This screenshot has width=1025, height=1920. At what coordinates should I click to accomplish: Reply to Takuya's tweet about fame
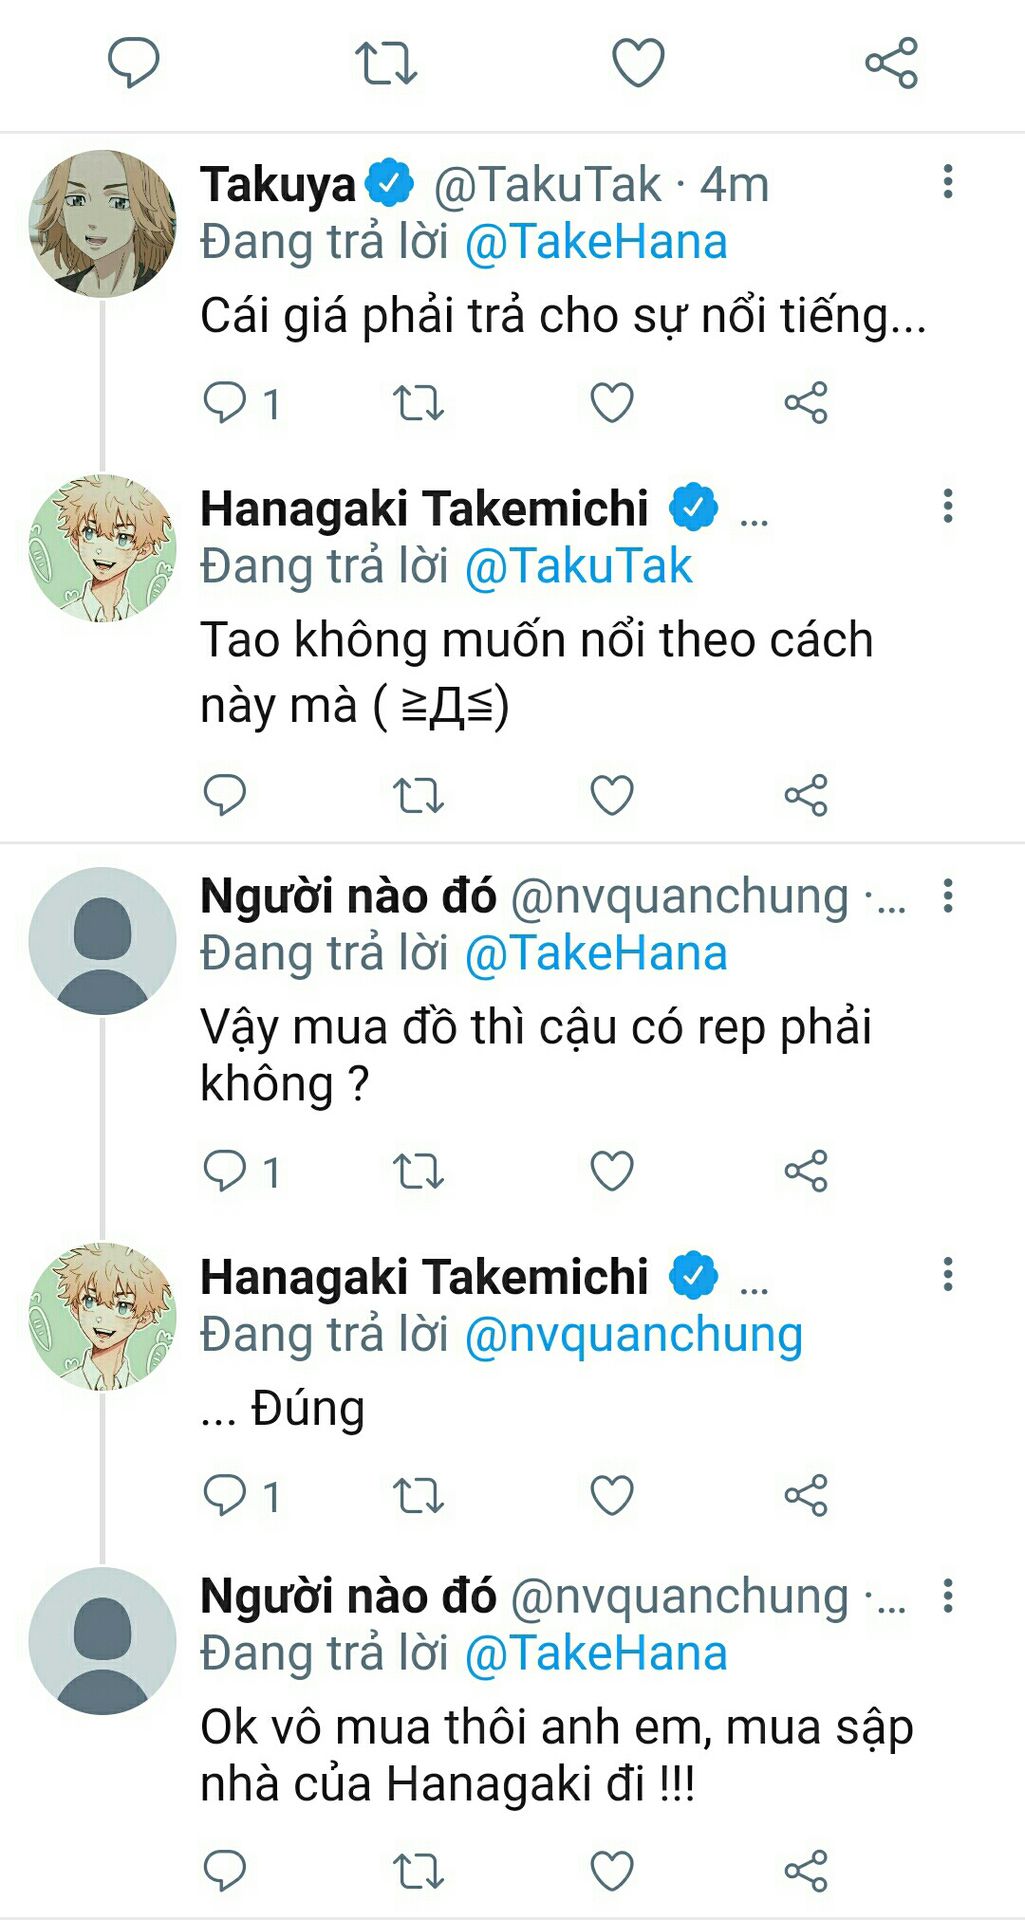225,403
